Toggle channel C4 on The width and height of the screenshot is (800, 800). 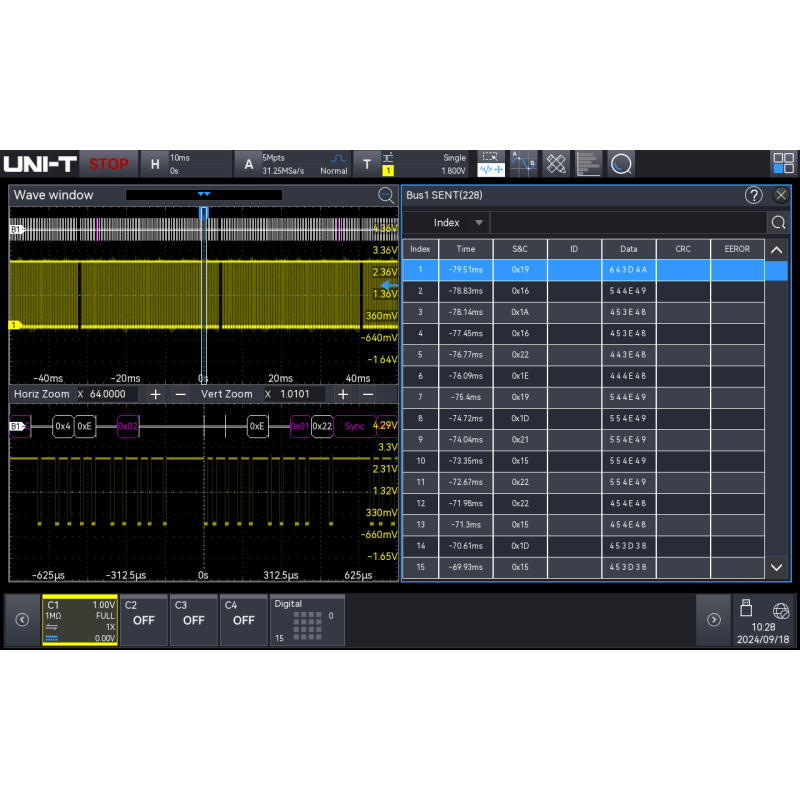coord(244,620)
